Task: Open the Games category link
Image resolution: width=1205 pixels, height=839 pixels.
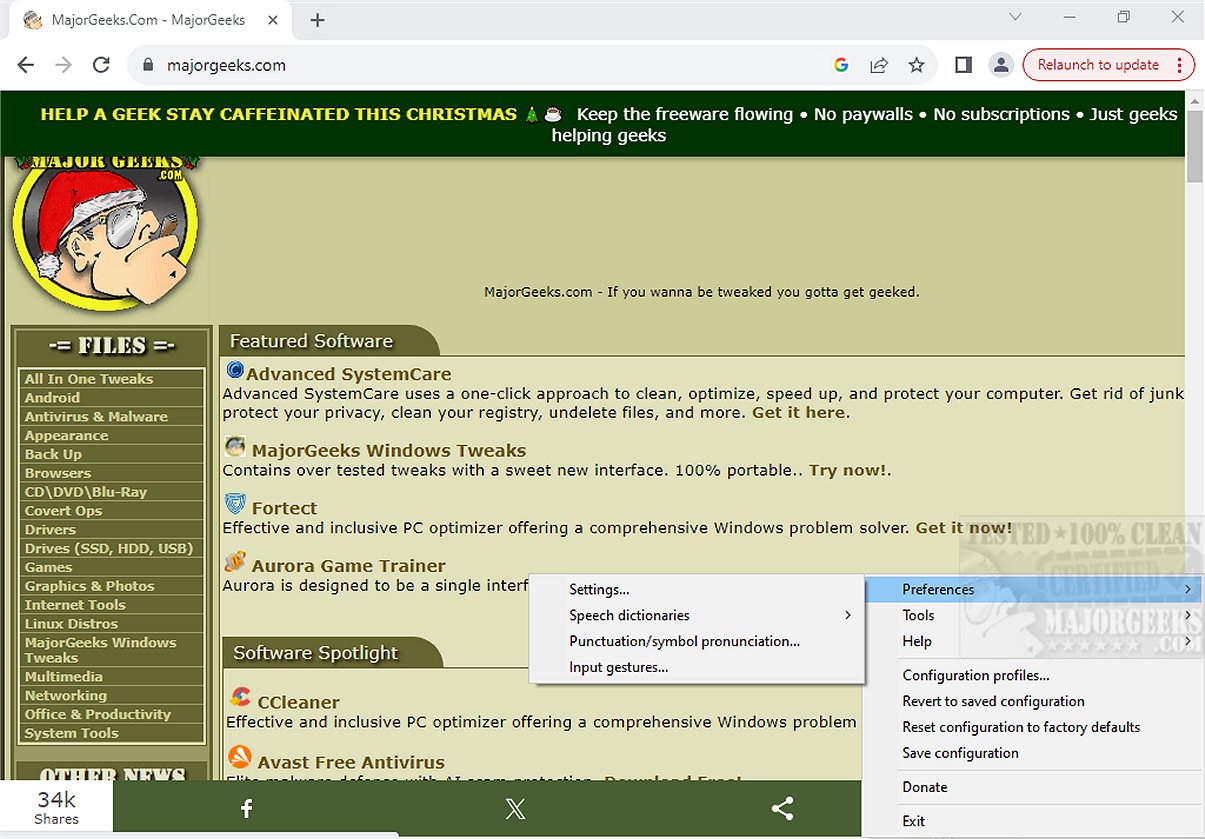Action: tap(48, 567)
